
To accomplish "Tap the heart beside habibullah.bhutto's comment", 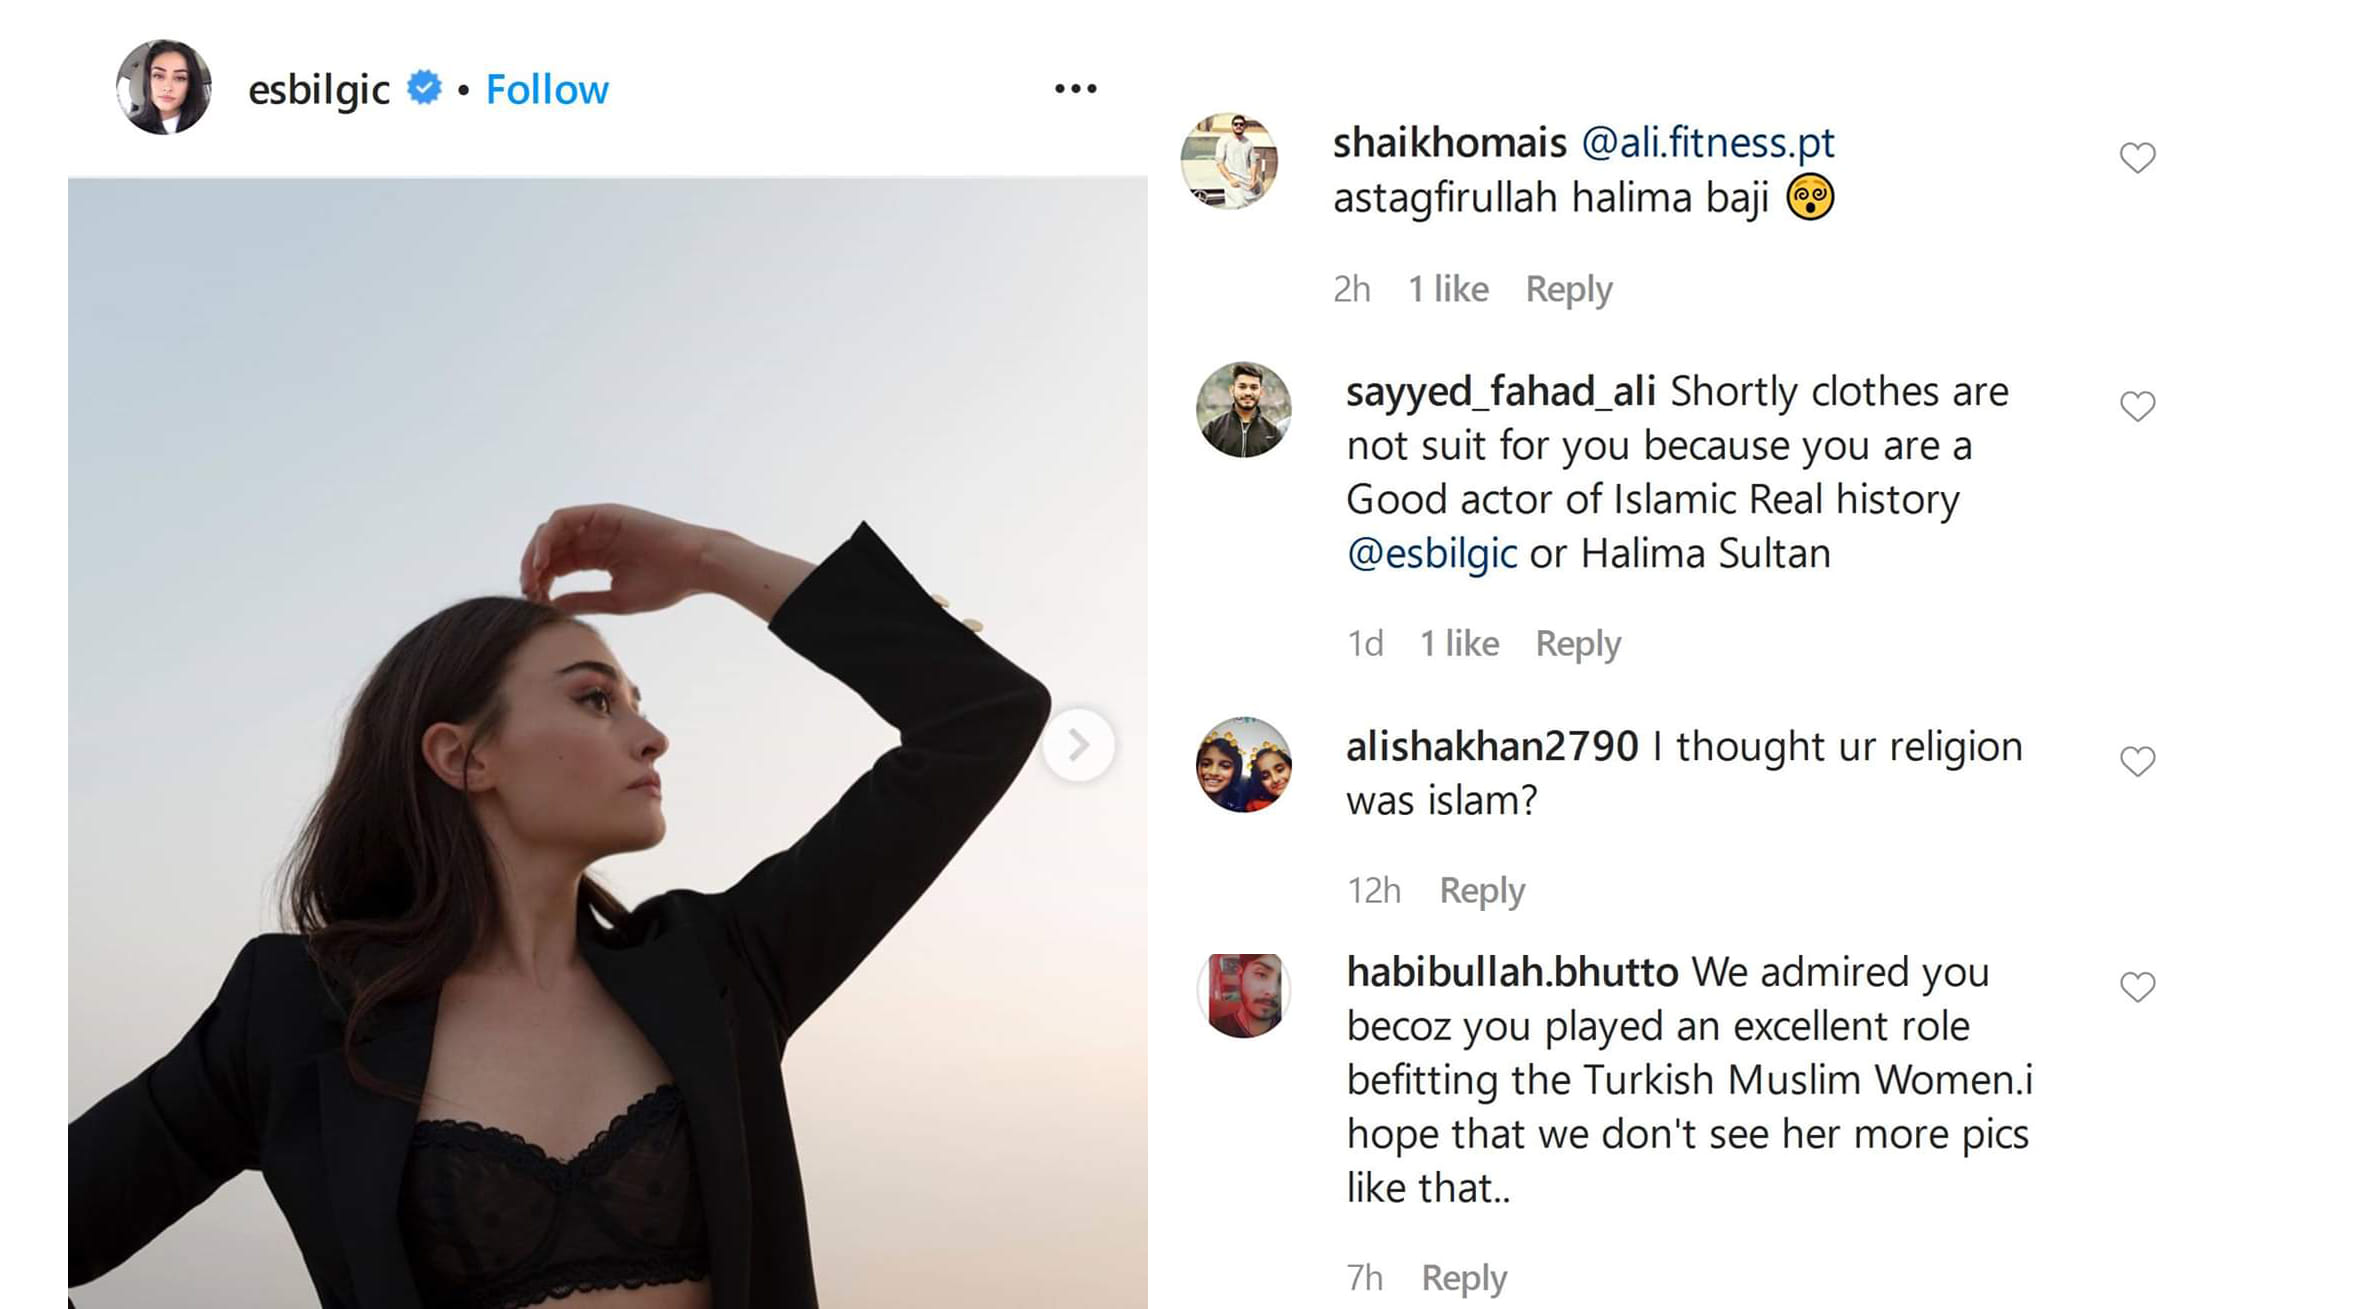I will [2137, 988].
